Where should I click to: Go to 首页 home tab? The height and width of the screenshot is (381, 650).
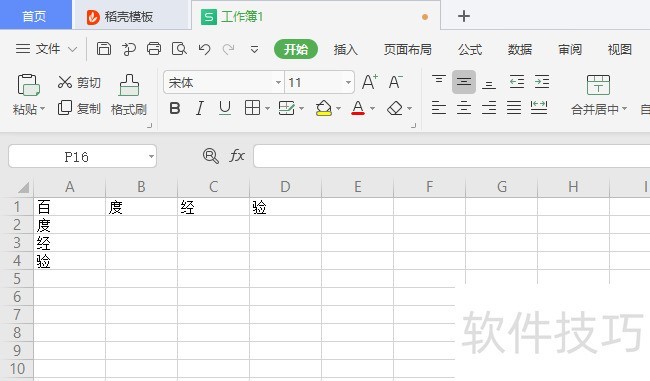tap(35, 16)
